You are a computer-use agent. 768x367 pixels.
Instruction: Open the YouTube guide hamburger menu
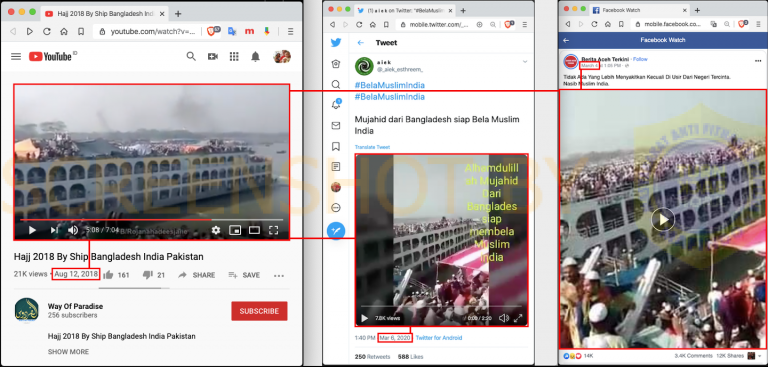16,57
